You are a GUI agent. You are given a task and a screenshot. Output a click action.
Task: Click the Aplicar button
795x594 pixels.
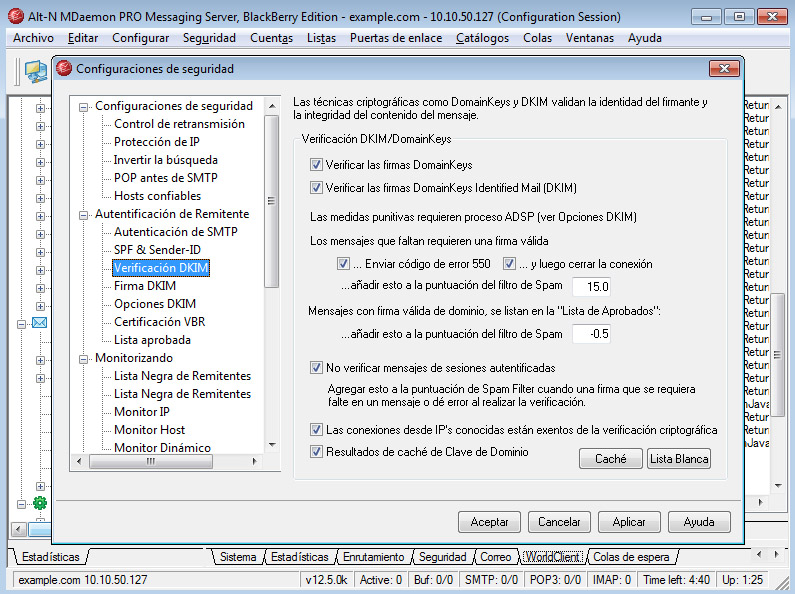[629, 522]
